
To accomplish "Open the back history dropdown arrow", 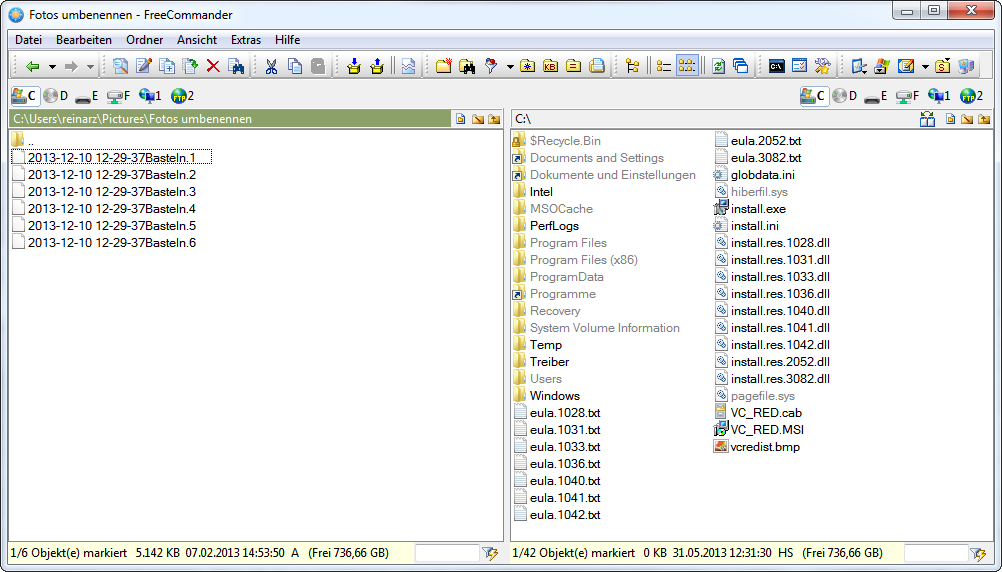I will (x=52, y=67).
